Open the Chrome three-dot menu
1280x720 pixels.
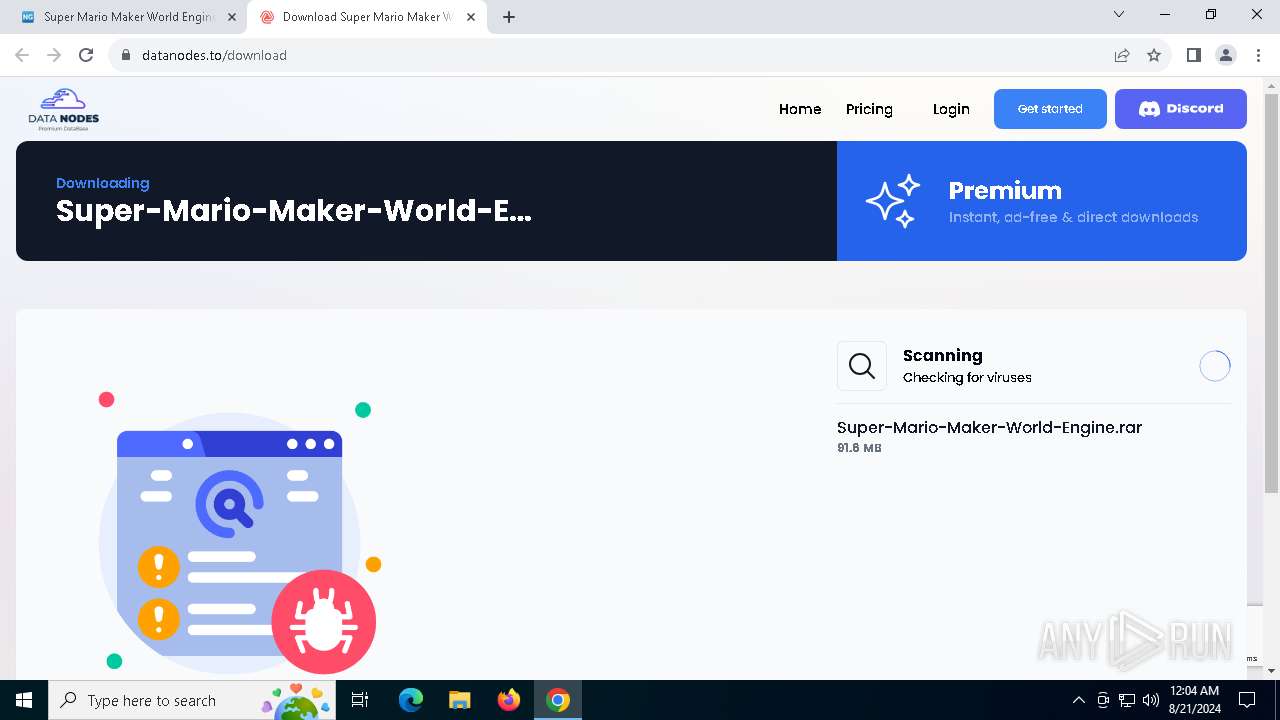(x=1258, y=55)
